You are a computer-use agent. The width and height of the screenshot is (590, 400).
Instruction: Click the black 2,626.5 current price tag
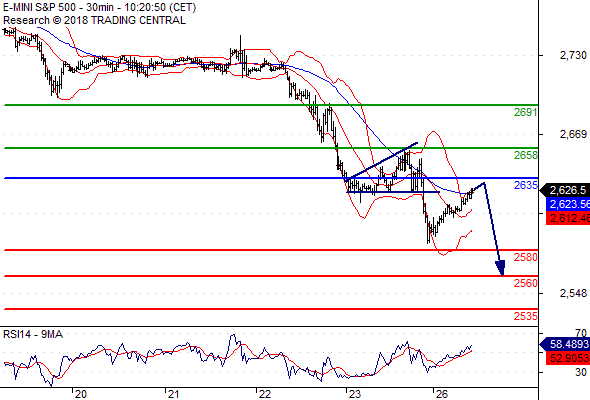(566, 190)
